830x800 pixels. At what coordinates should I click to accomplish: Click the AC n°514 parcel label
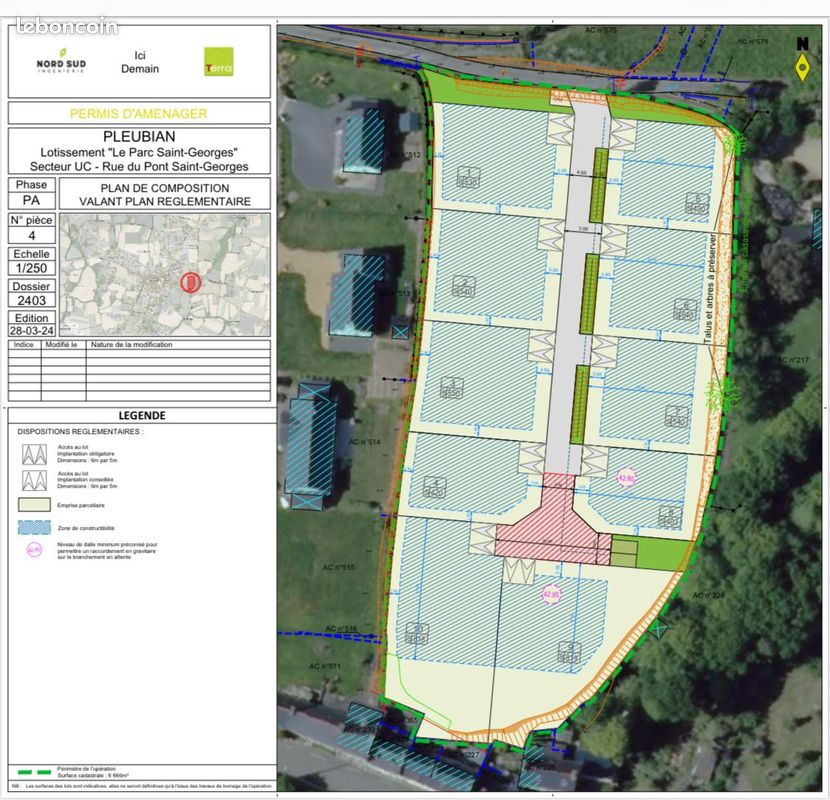click(x=364, y=442)
